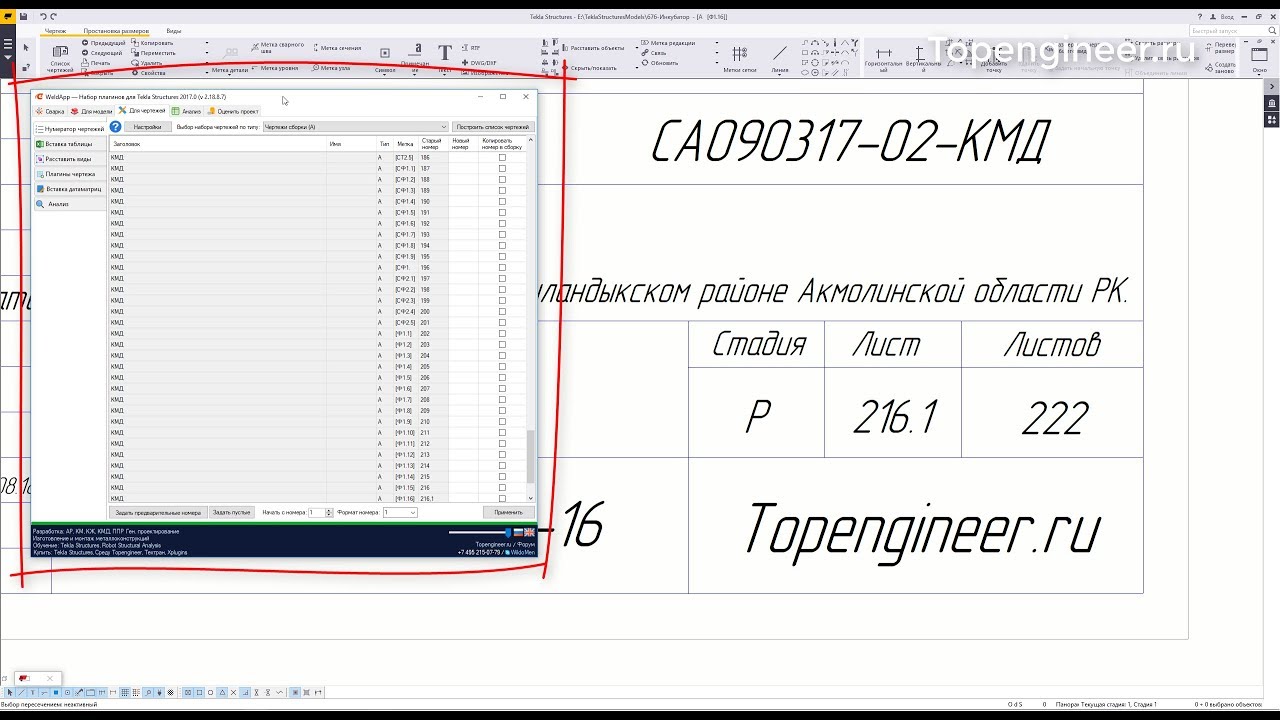Open Сварка tab in WeldApp
Screen dimensions: 1280x720
click(50, 111)
